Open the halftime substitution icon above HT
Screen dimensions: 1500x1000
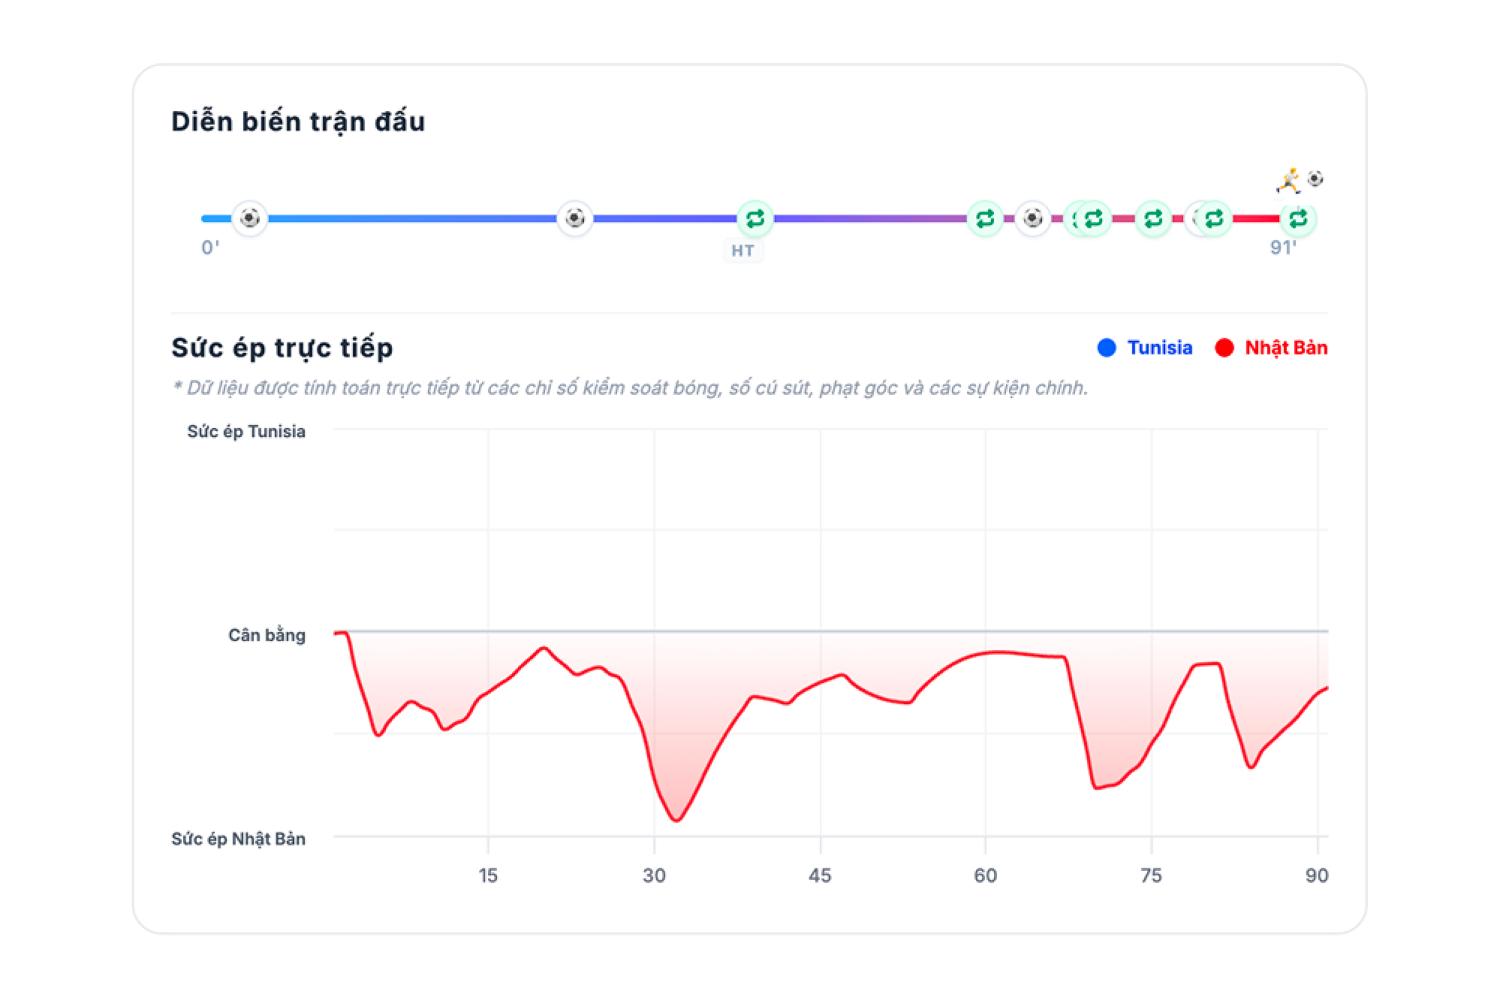755,218
